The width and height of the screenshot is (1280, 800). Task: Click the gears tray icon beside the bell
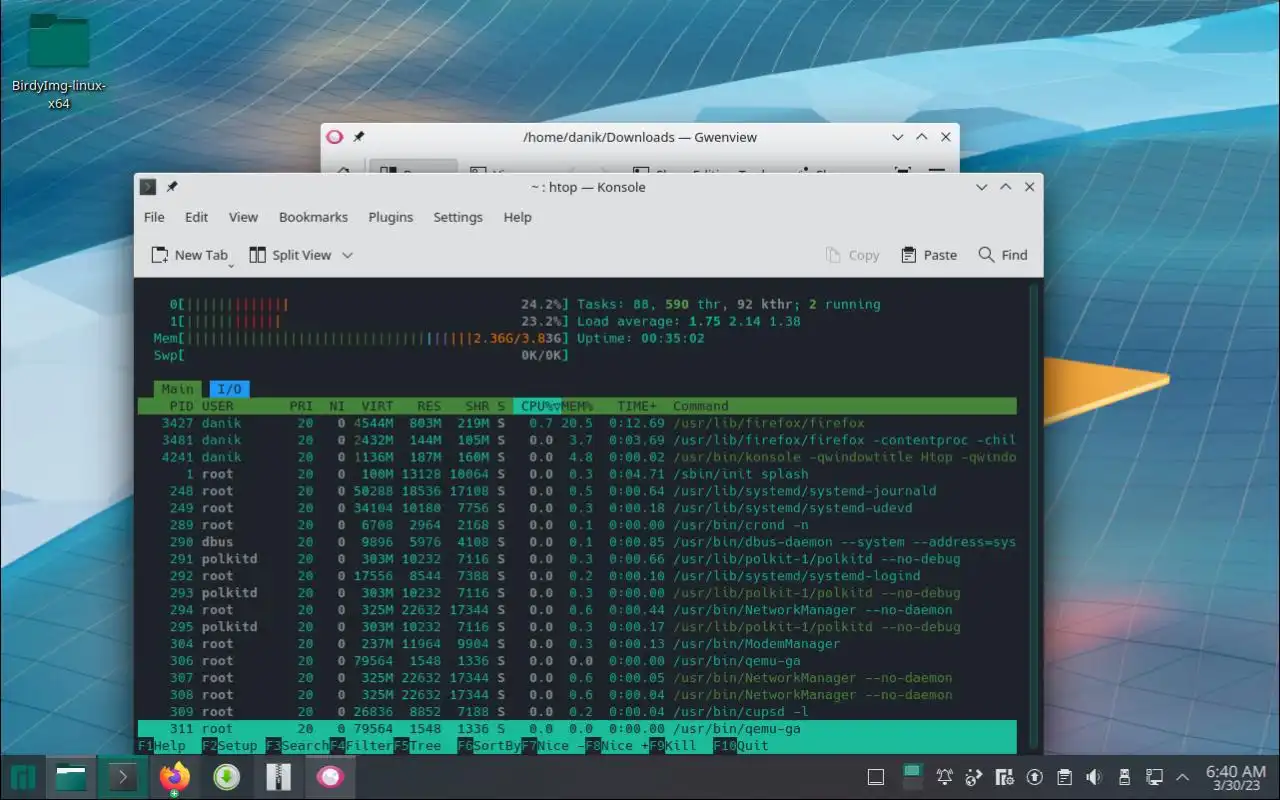(x=974, y=777)
